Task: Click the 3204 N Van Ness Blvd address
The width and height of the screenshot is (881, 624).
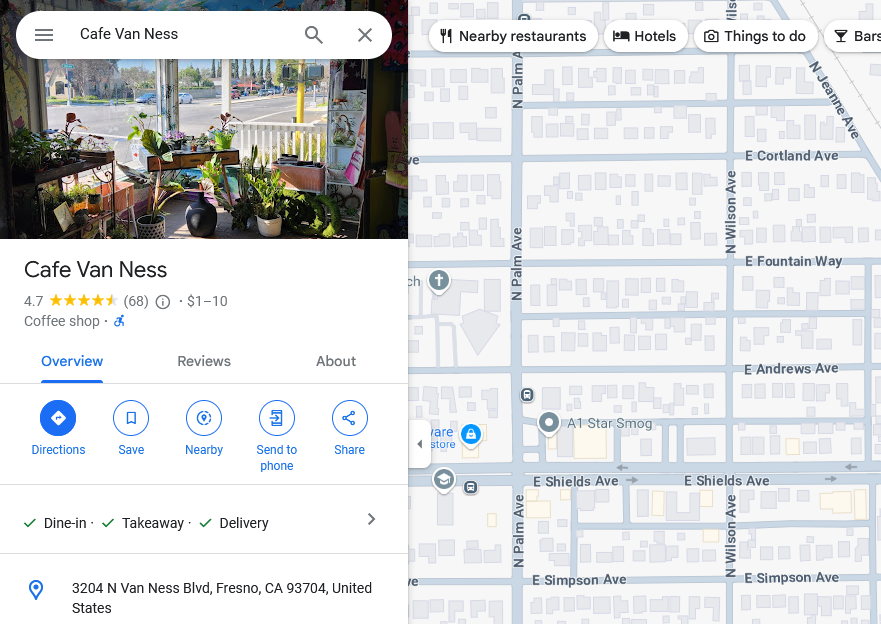Action: (222, 598)
